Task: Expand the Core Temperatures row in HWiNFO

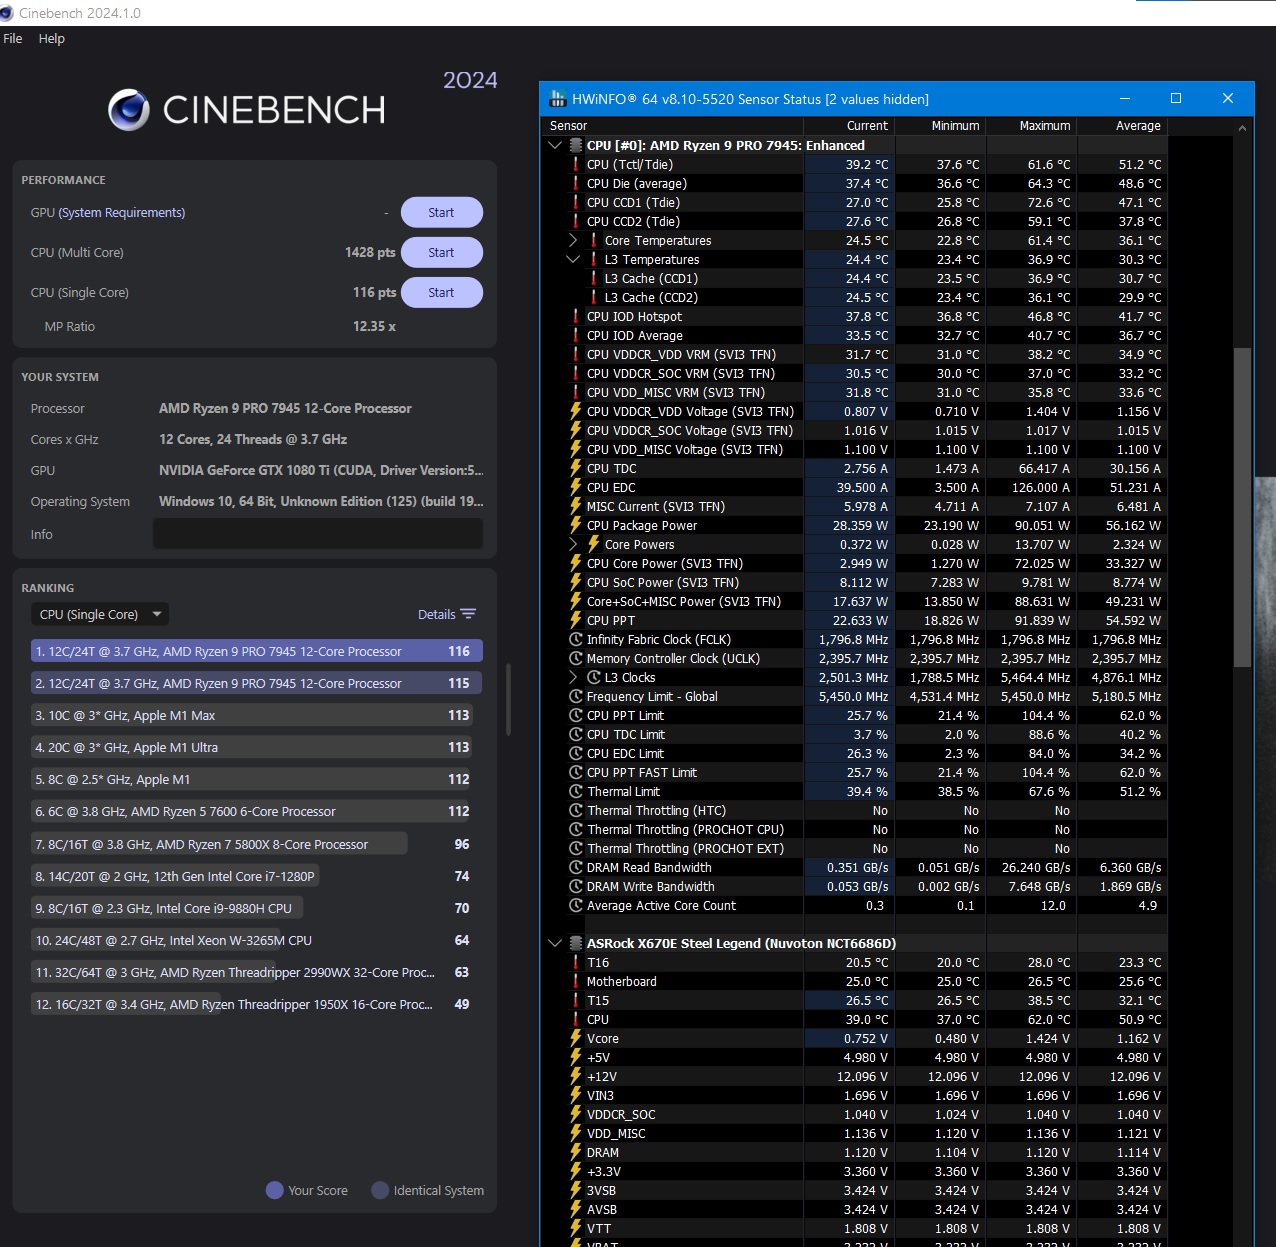Action: pos(573,240)
